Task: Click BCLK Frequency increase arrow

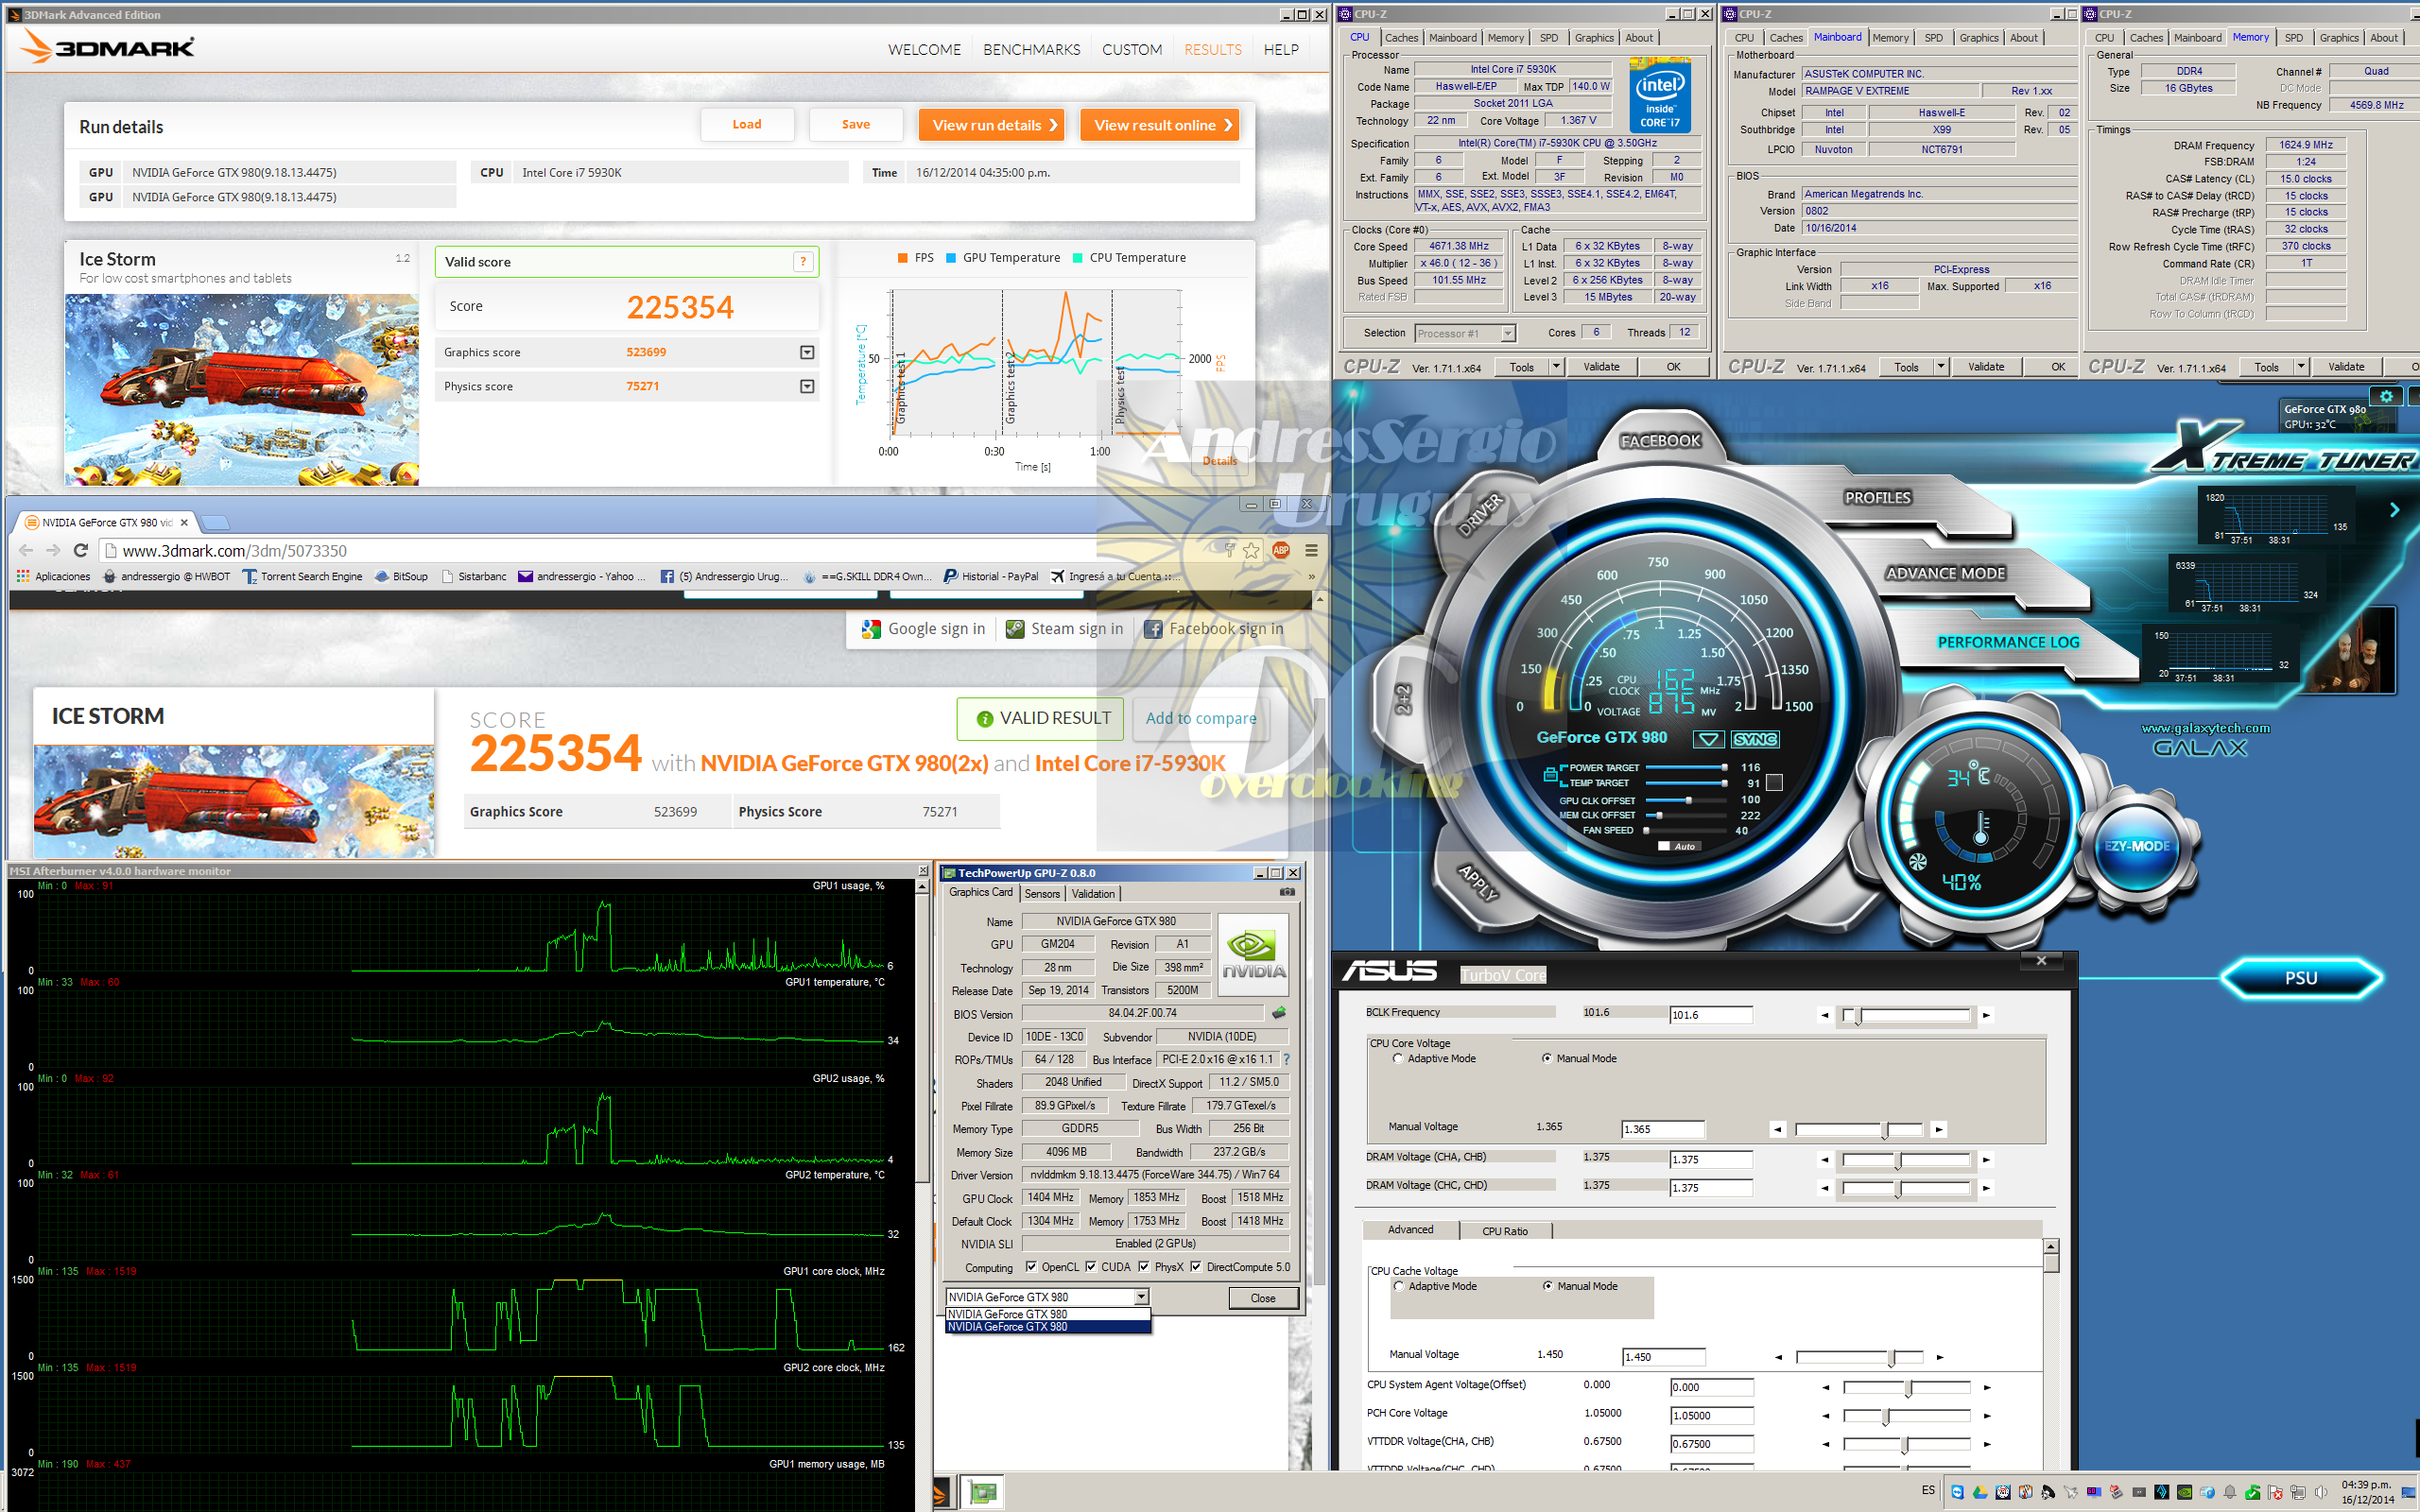Action: pos(1986,1015)
